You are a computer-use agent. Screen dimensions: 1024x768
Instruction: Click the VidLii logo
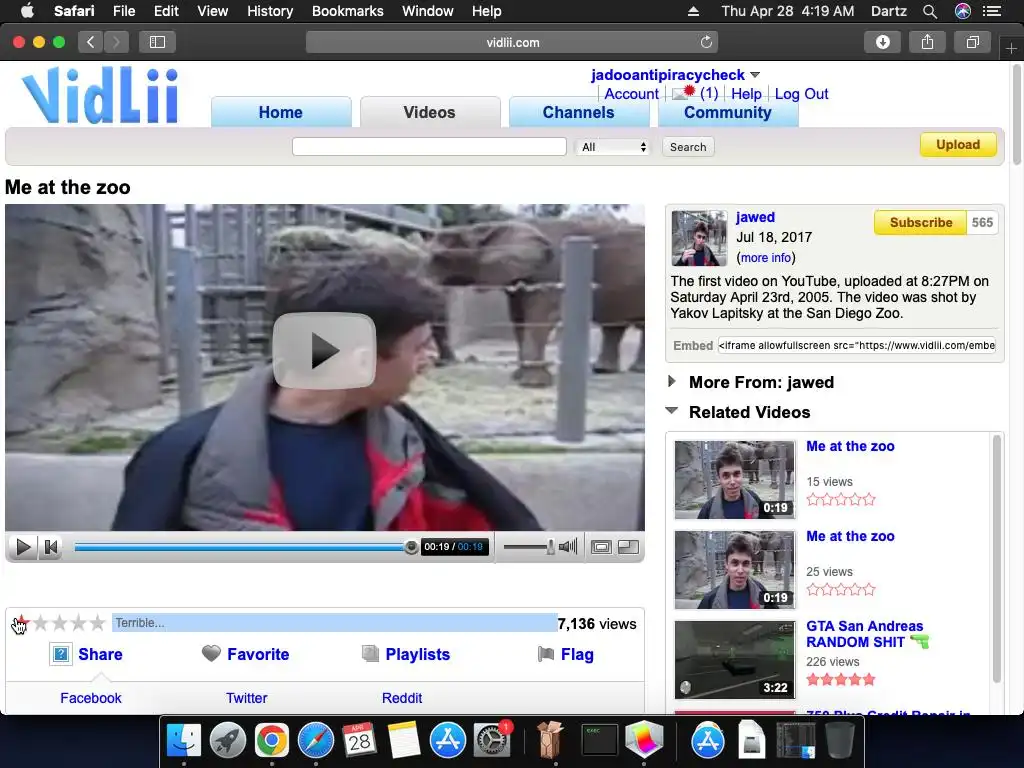click(x=100, y=95)
